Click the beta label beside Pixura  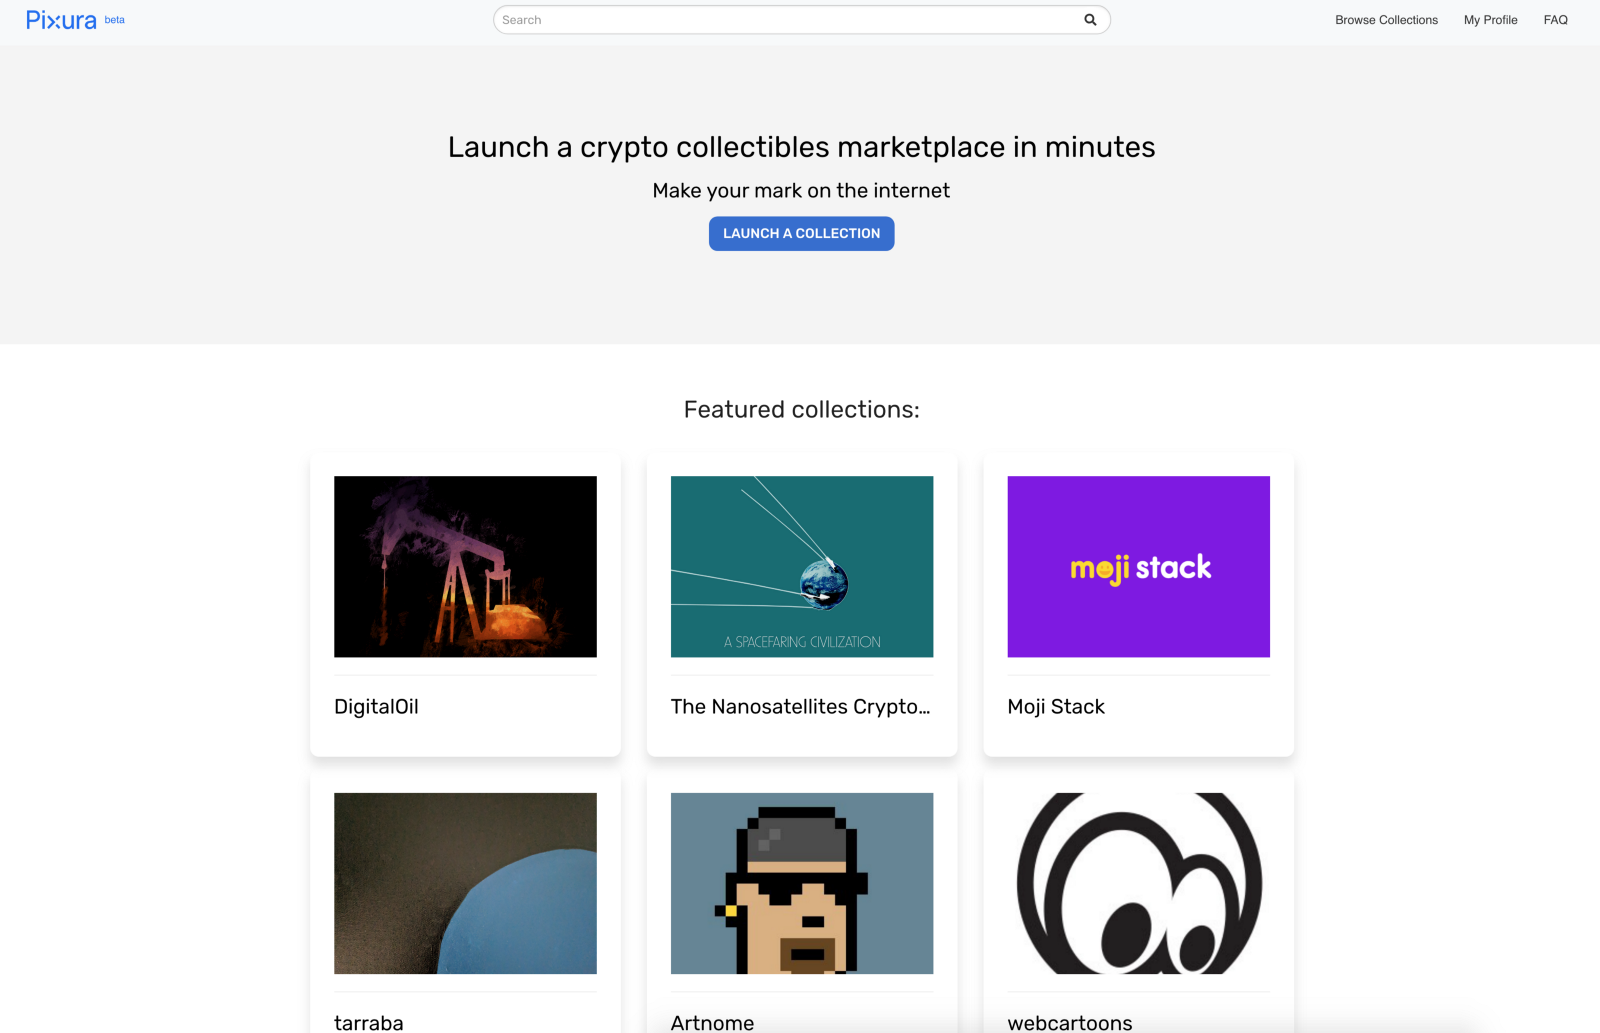tap(115, 20)
